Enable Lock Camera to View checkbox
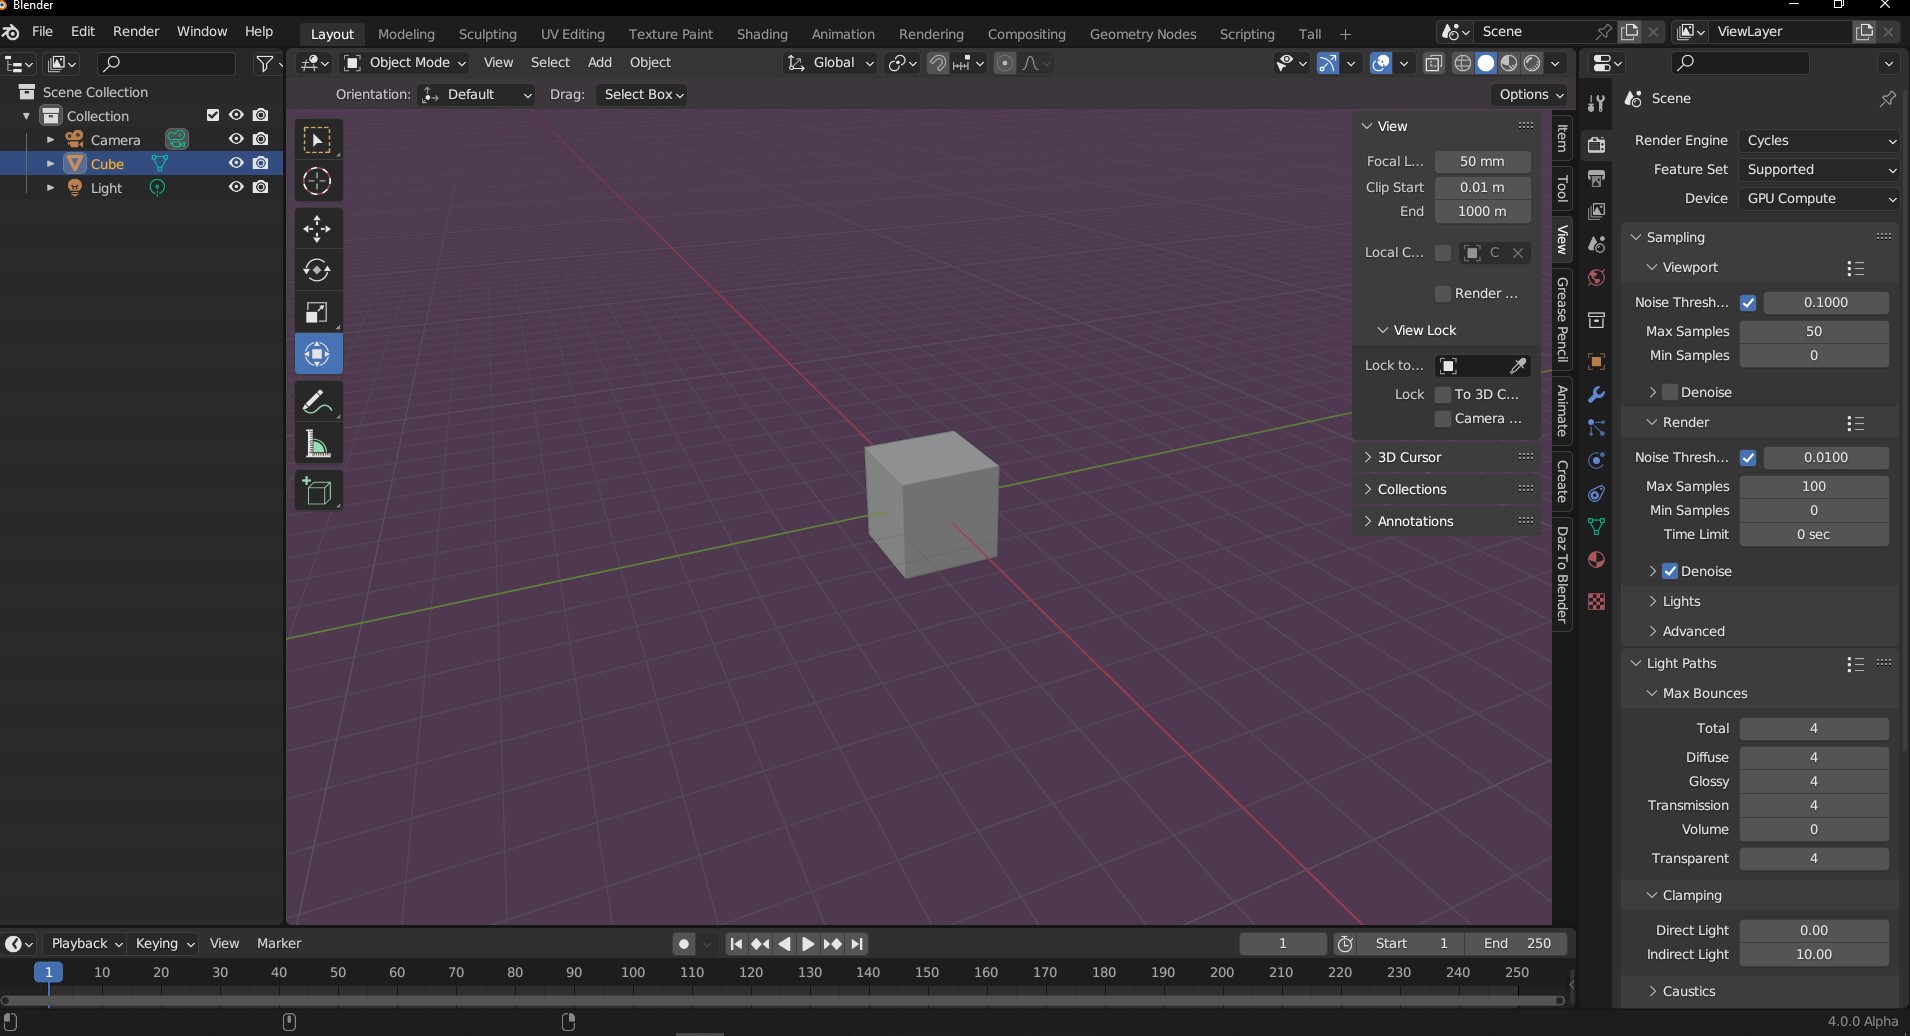Viewport: 1910px width, 1036px height. 1443,419
